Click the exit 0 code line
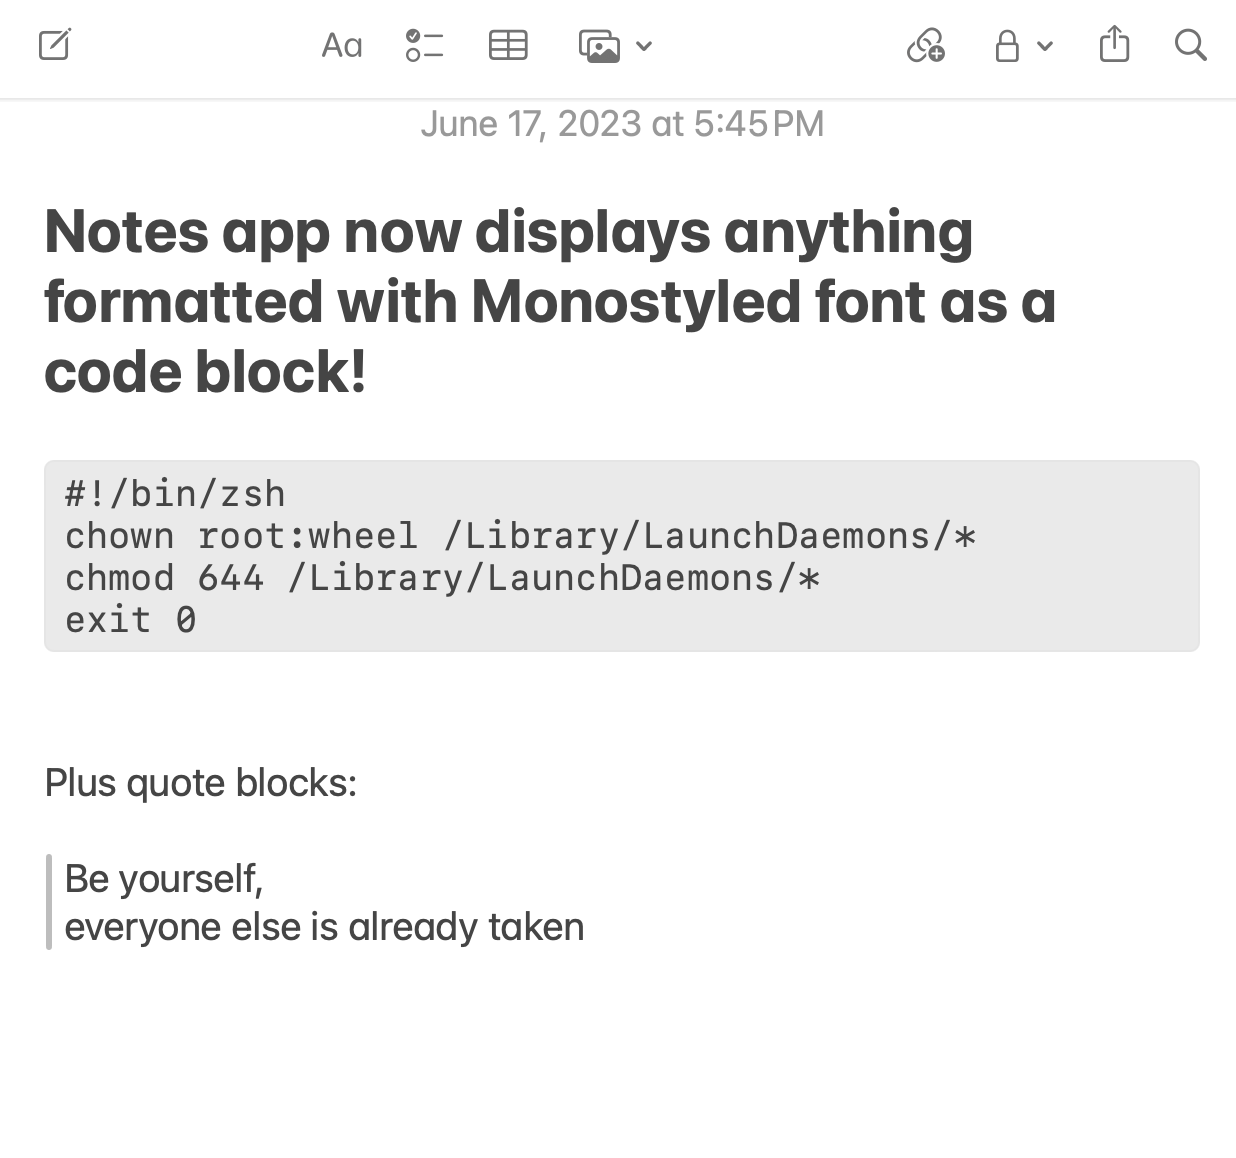The image size is (1236, 1158). tap(131, 620)
